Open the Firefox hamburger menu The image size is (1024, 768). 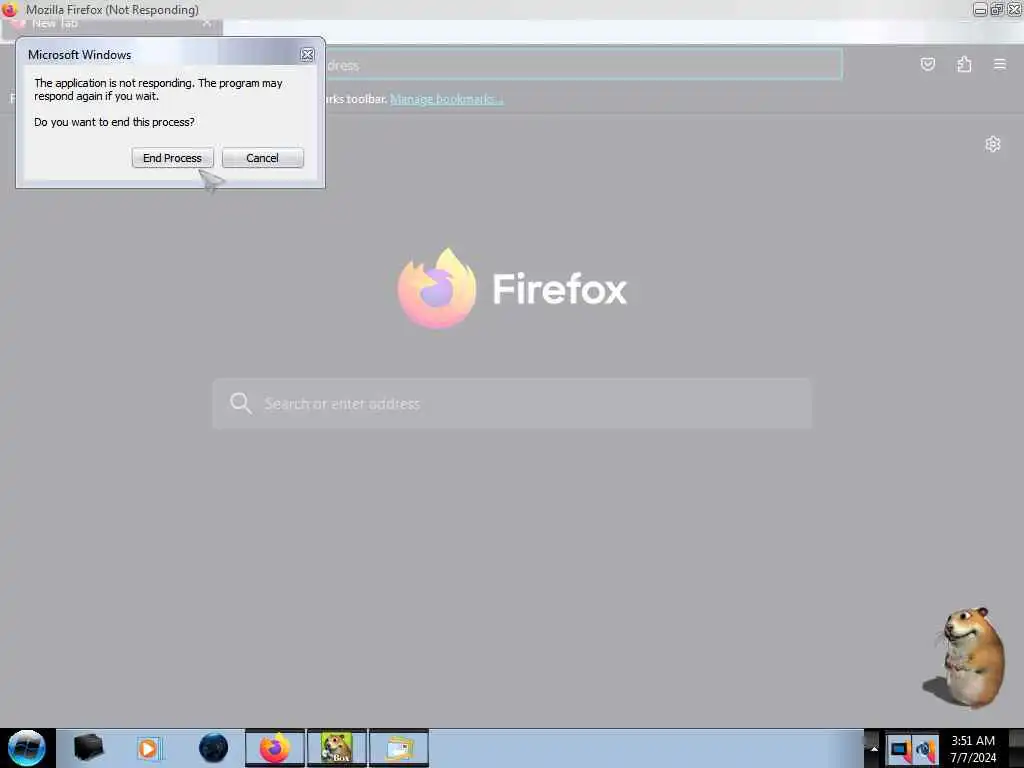1000,64
